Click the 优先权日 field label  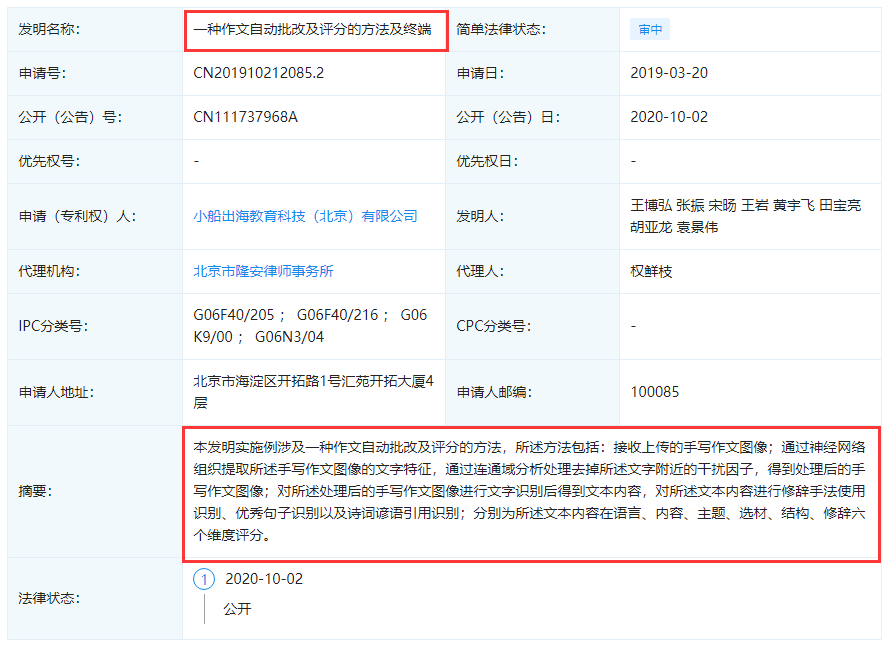[x=487, y=161]
